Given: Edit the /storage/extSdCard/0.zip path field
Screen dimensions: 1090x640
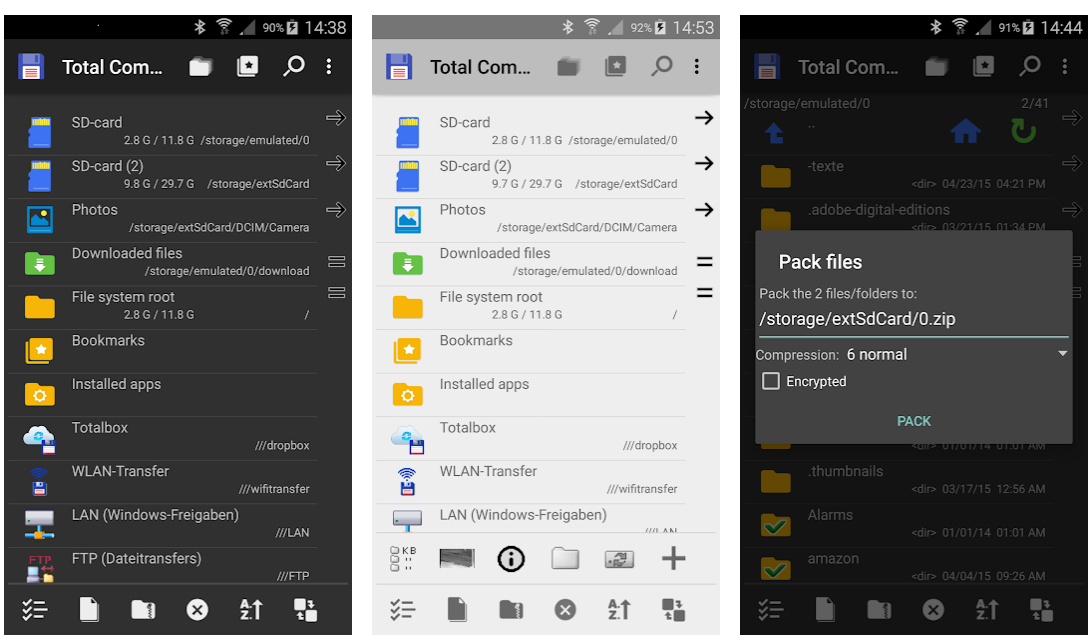Looking at the screenshot, I should [x=913, y=320].
